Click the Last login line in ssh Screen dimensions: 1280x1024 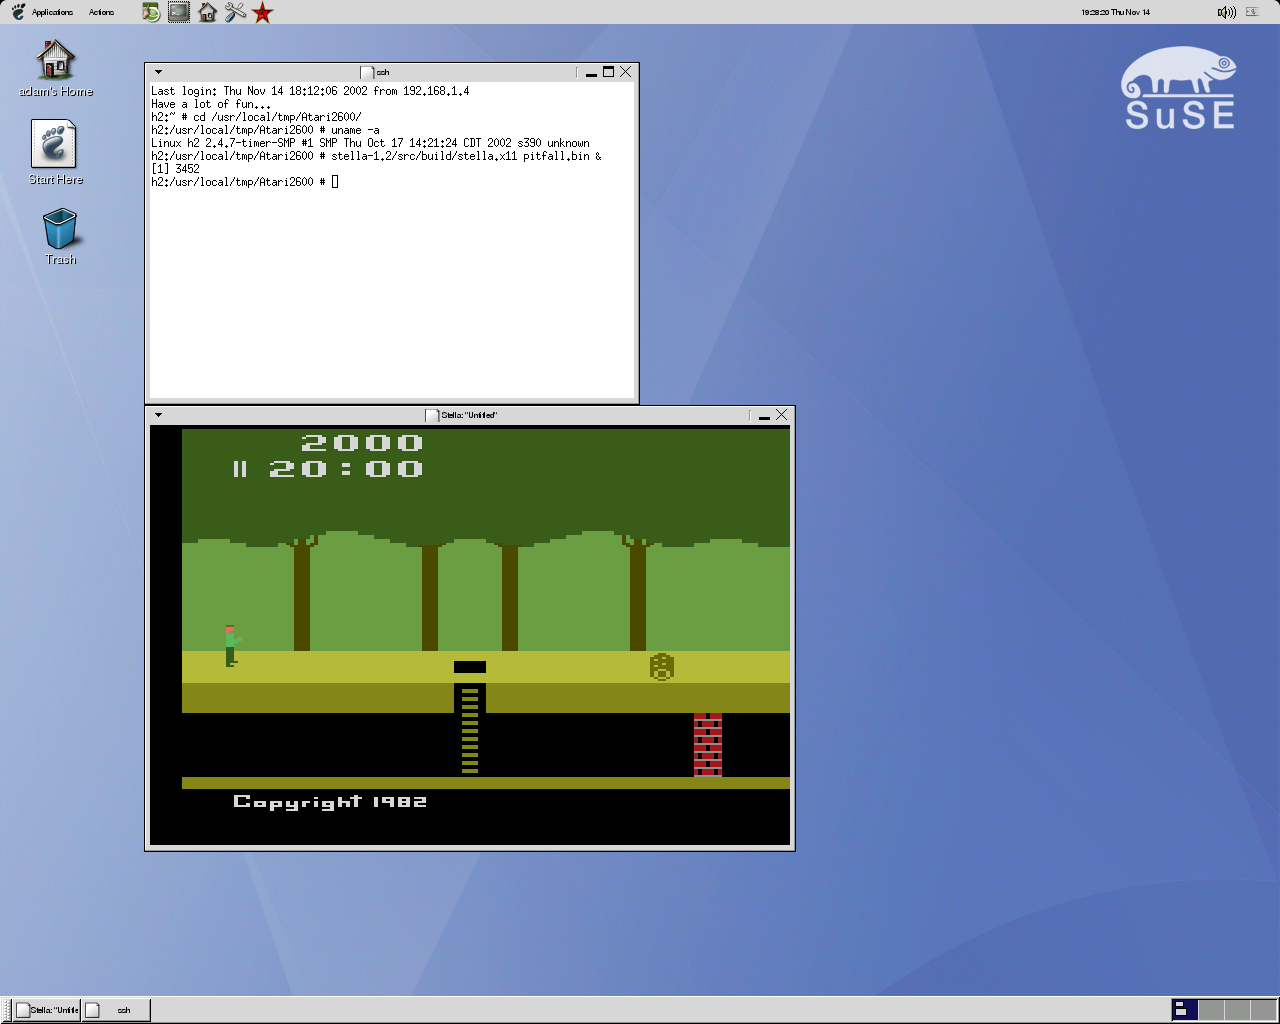[310, 91]
